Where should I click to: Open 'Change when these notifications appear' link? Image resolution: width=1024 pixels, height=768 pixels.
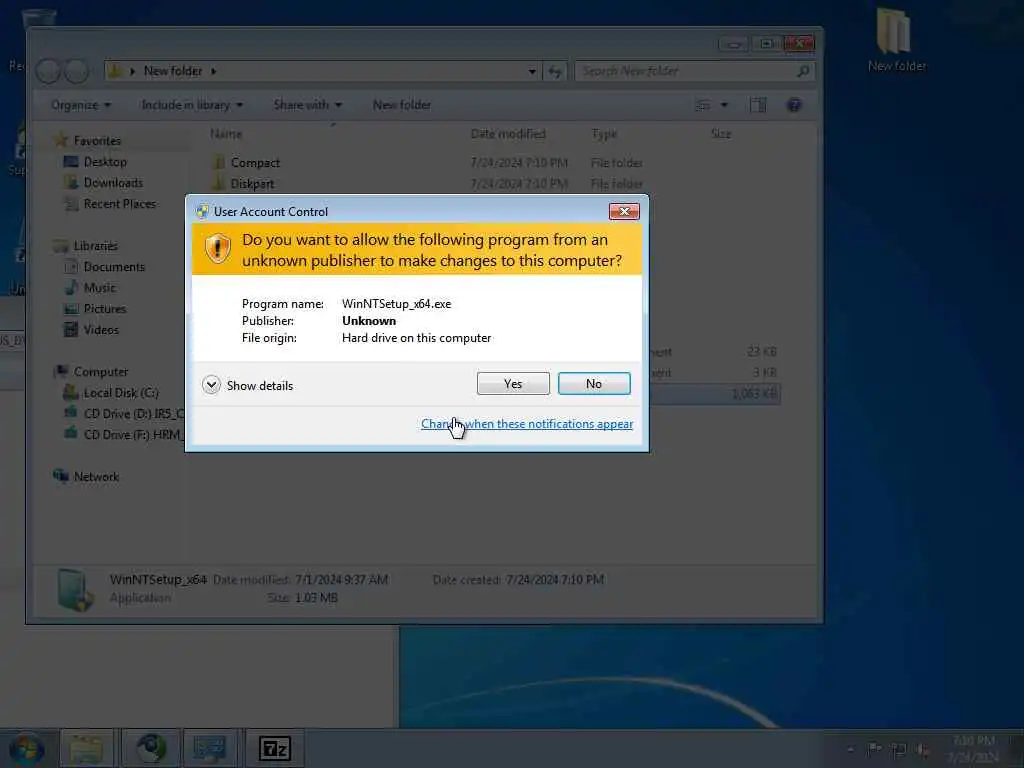click(x=526, y=424)
